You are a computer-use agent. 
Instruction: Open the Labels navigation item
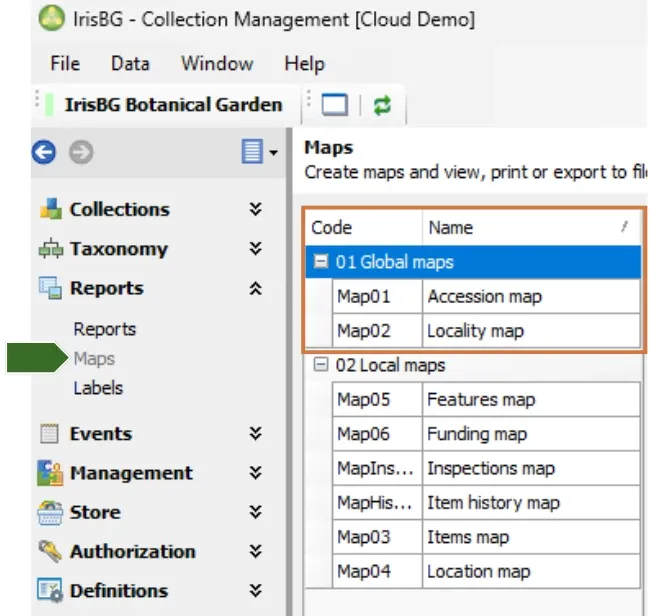(x=98, y=388)
